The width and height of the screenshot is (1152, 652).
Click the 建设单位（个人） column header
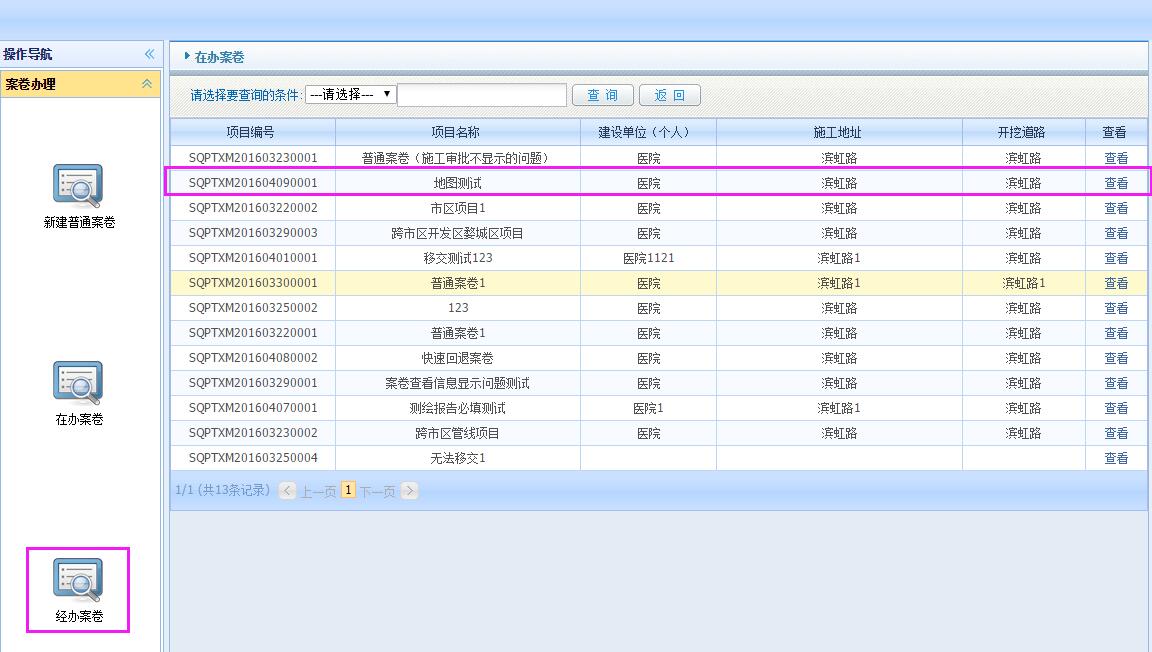648,132
